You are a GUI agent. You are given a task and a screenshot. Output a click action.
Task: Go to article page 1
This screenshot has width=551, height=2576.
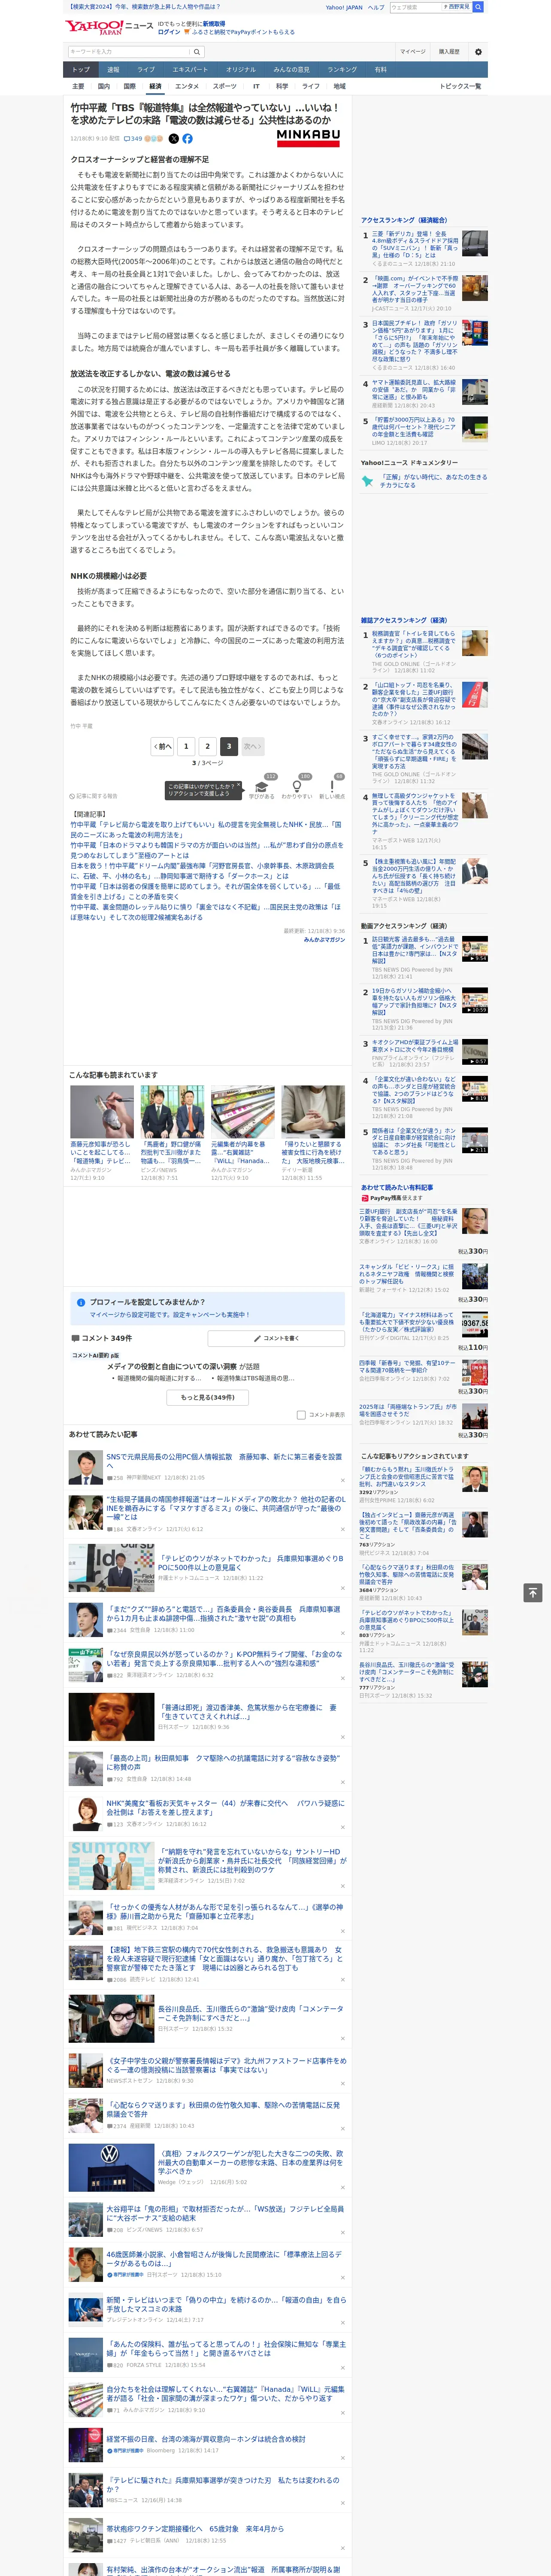pos(186,746)
